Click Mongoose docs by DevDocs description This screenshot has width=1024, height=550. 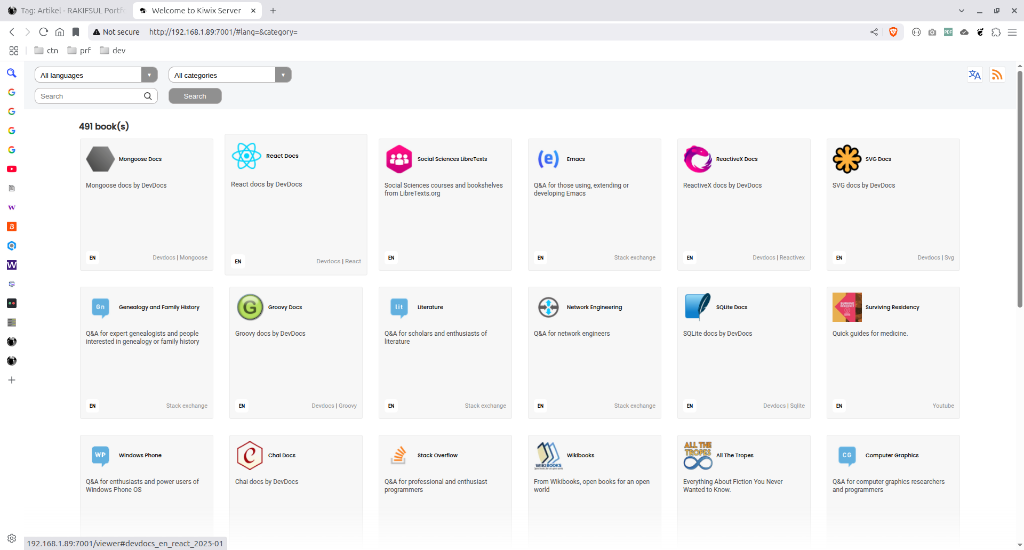coord(126,186)
